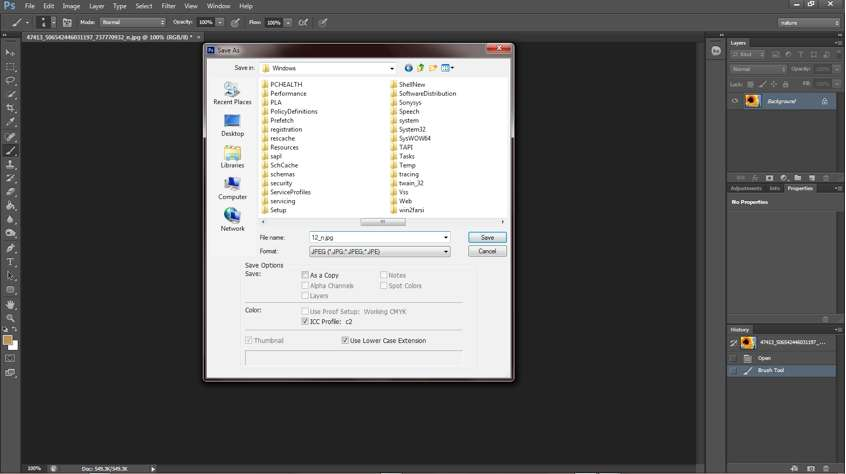This screenshot has width=846, height=474.
Task: Select the Eyedropper tool
Action: click(x=10, y=122)
